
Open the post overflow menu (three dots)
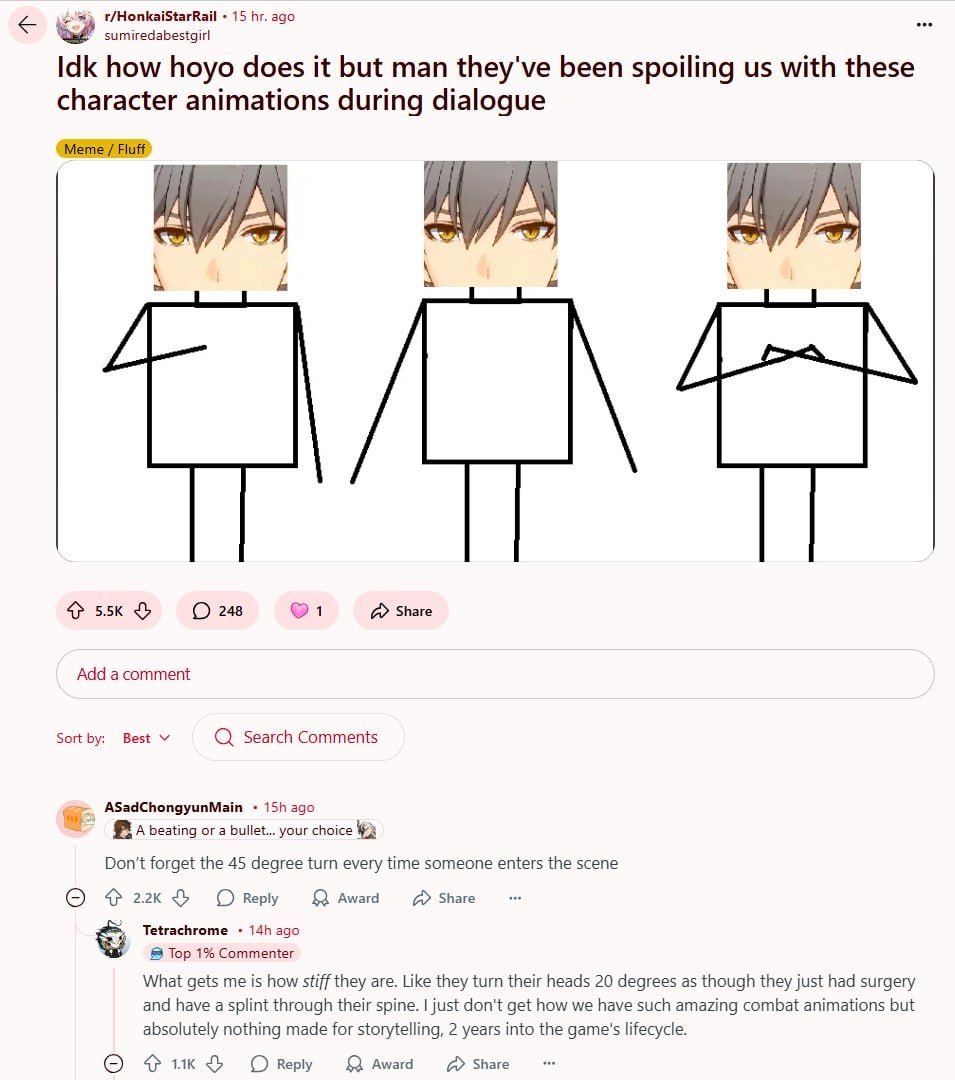click(924, 25)
